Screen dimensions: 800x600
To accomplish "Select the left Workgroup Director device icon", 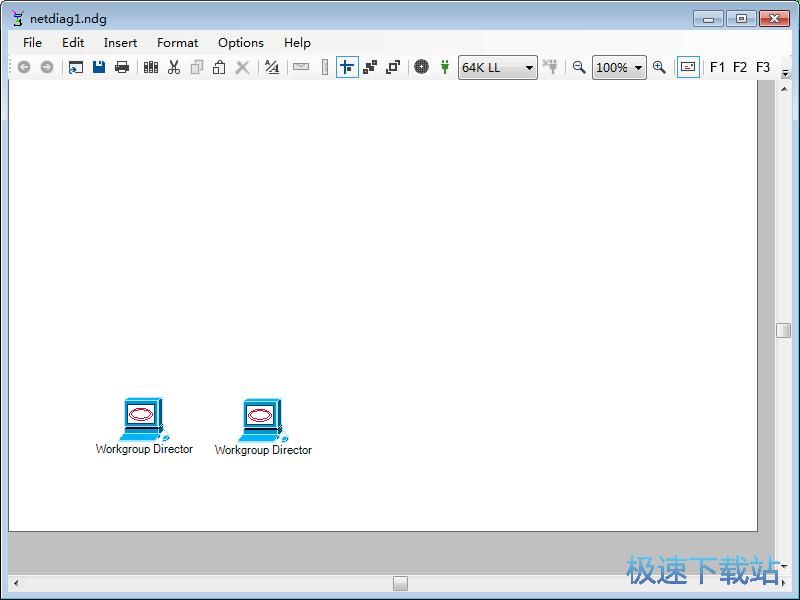I will pyautogui.click(x=144, y=419).
